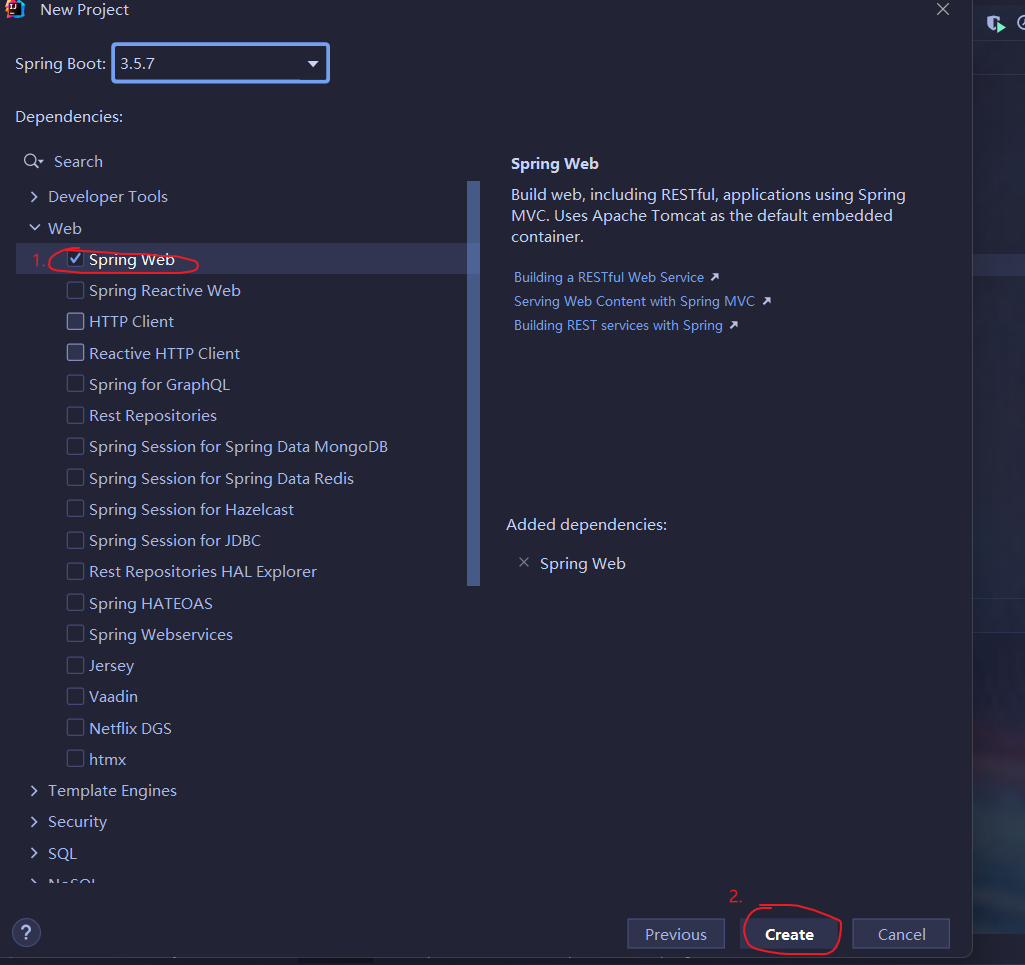
Task: Select Spring Session for Spring Data Redis
Action: 75,478
